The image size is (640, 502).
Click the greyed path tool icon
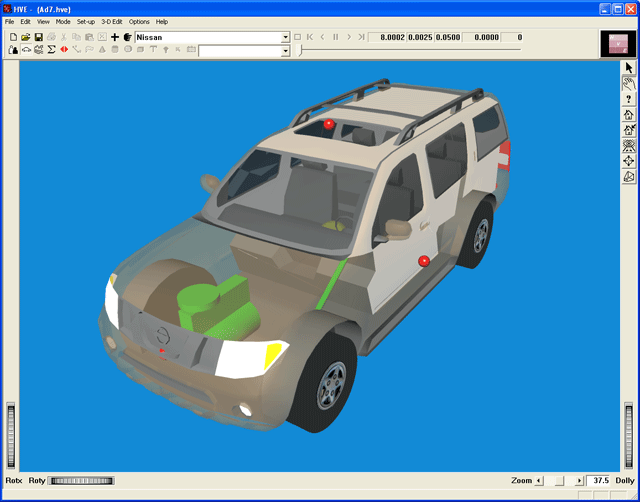(77, 50)
